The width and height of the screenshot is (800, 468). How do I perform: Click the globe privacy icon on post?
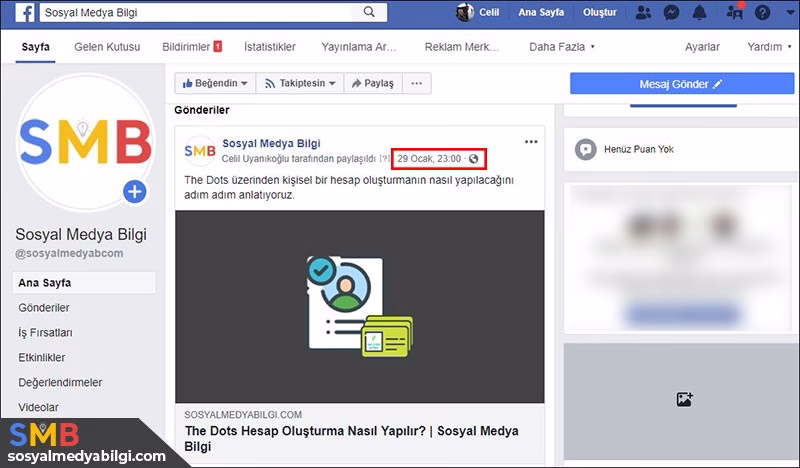pos(473,159)
